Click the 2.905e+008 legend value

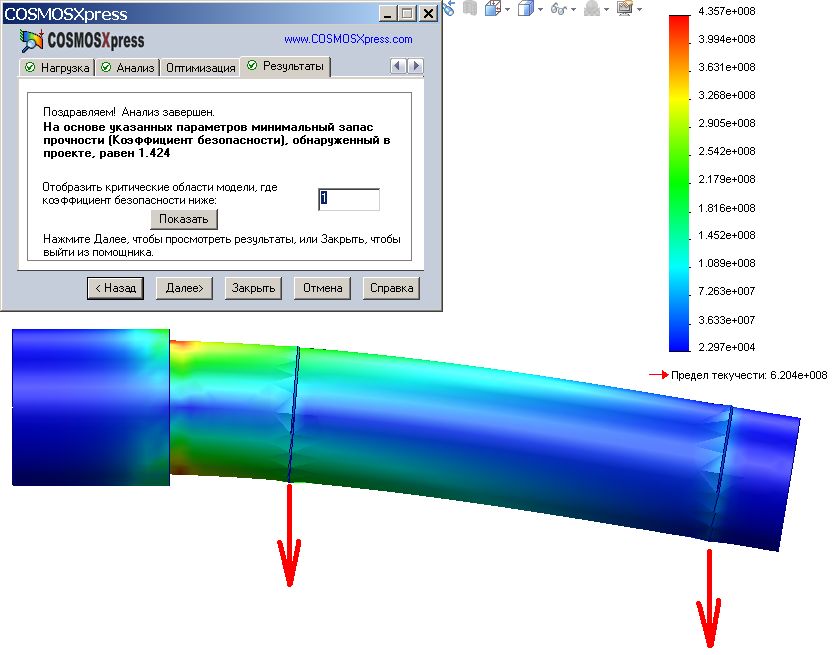point(727,123)
